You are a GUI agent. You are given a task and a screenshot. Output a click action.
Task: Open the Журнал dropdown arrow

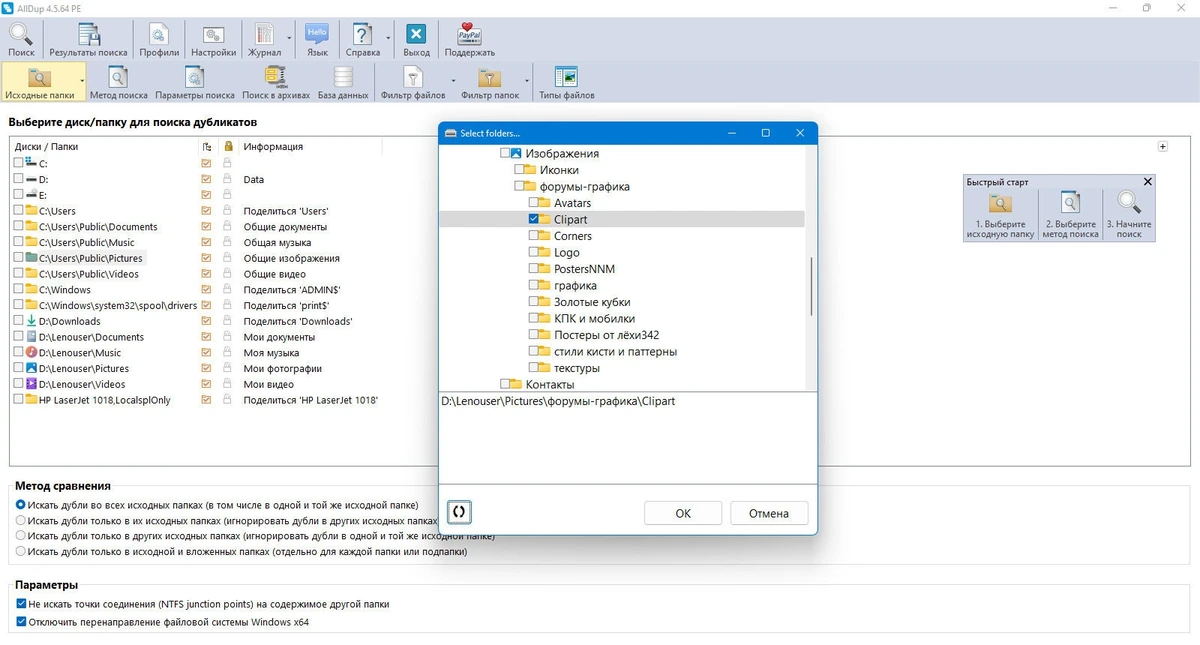coord(290,40)
